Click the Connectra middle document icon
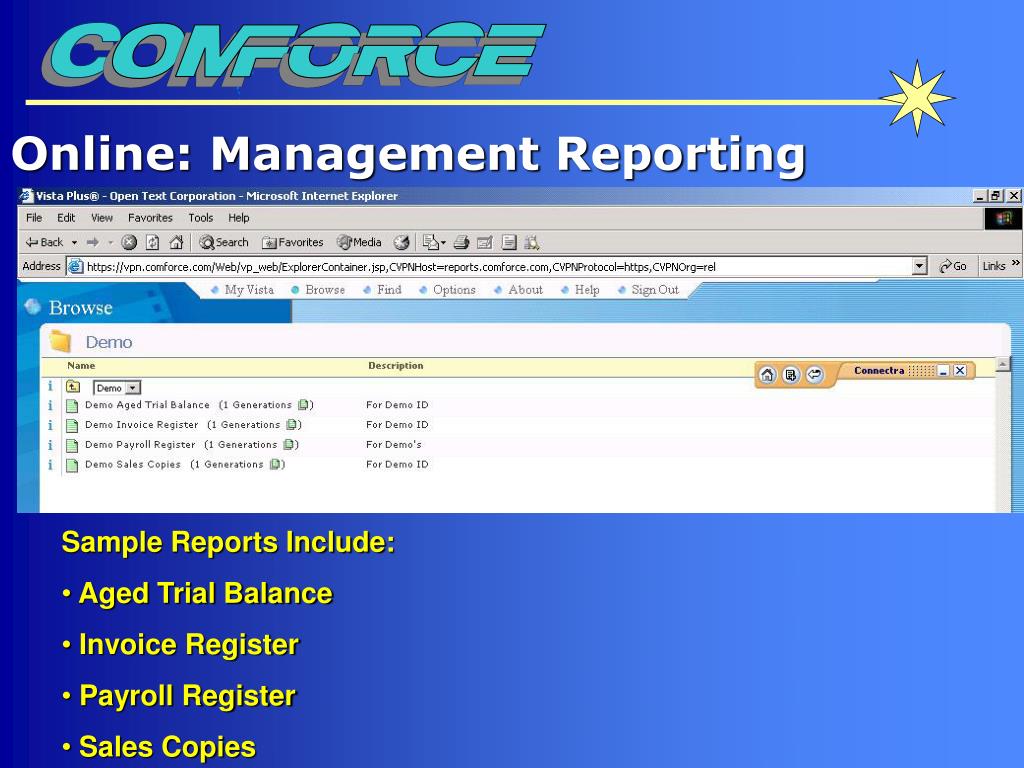 pos(791,375)
